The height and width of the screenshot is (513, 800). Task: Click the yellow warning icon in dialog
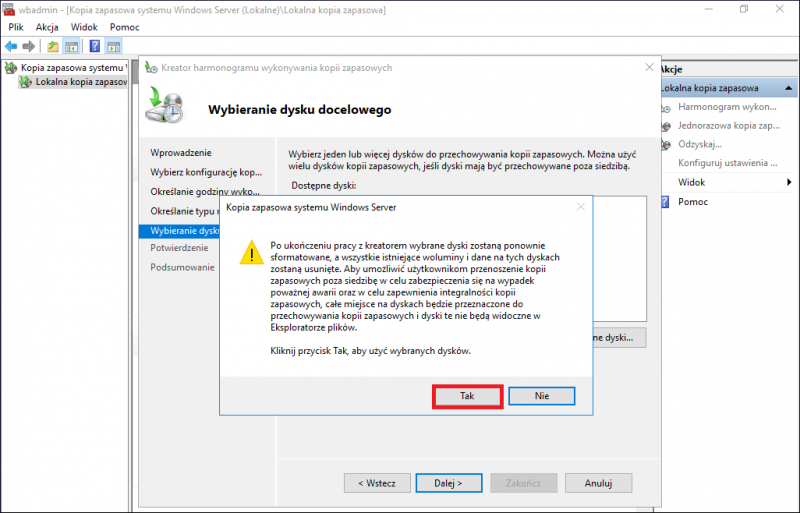coord(250,253)
